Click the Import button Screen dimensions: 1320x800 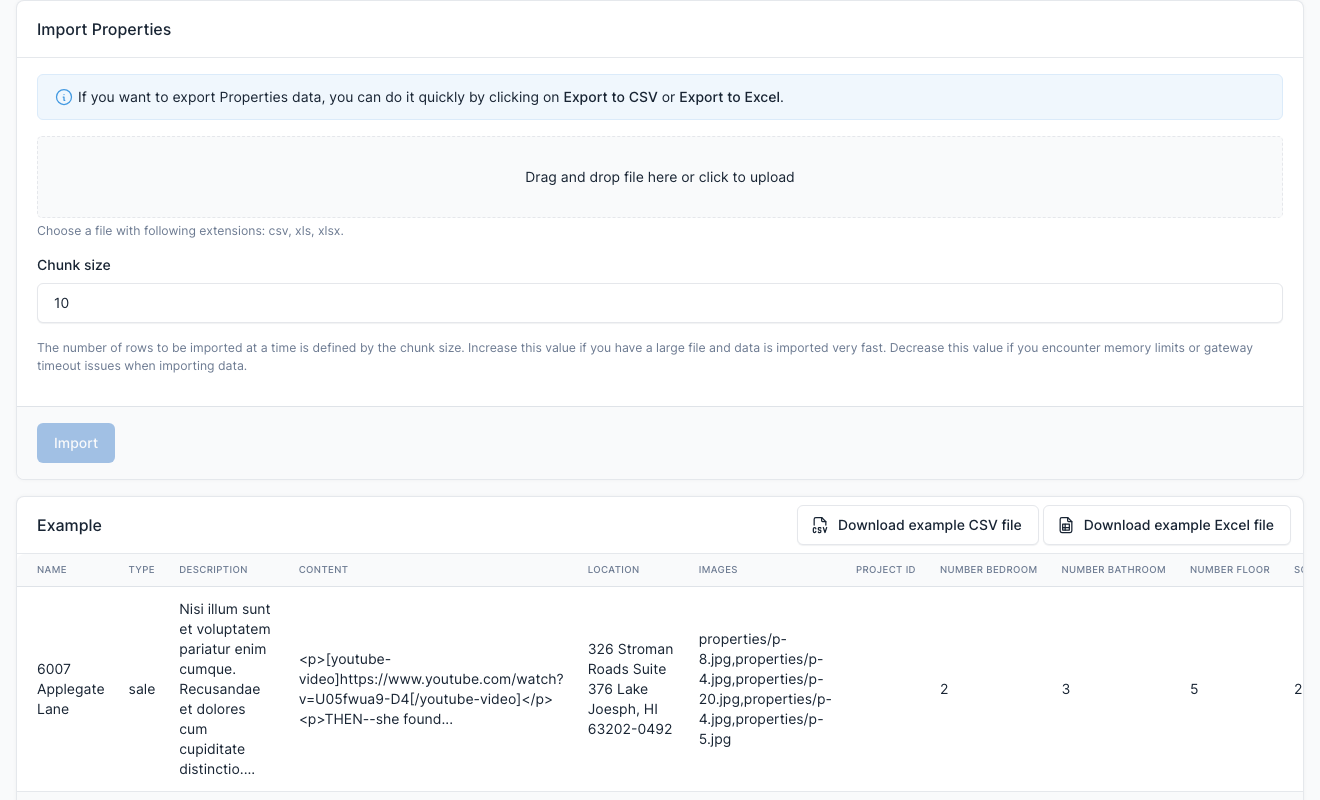point(76,443)
